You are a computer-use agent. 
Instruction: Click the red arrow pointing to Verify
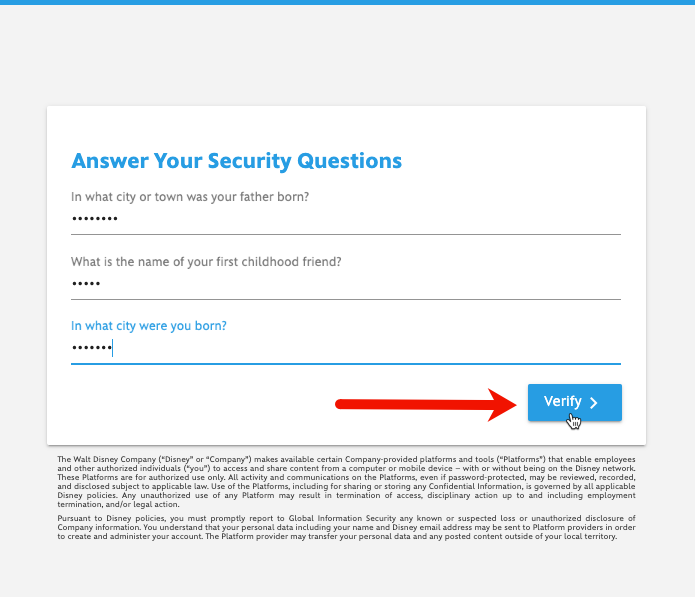(x=426, y=404)
